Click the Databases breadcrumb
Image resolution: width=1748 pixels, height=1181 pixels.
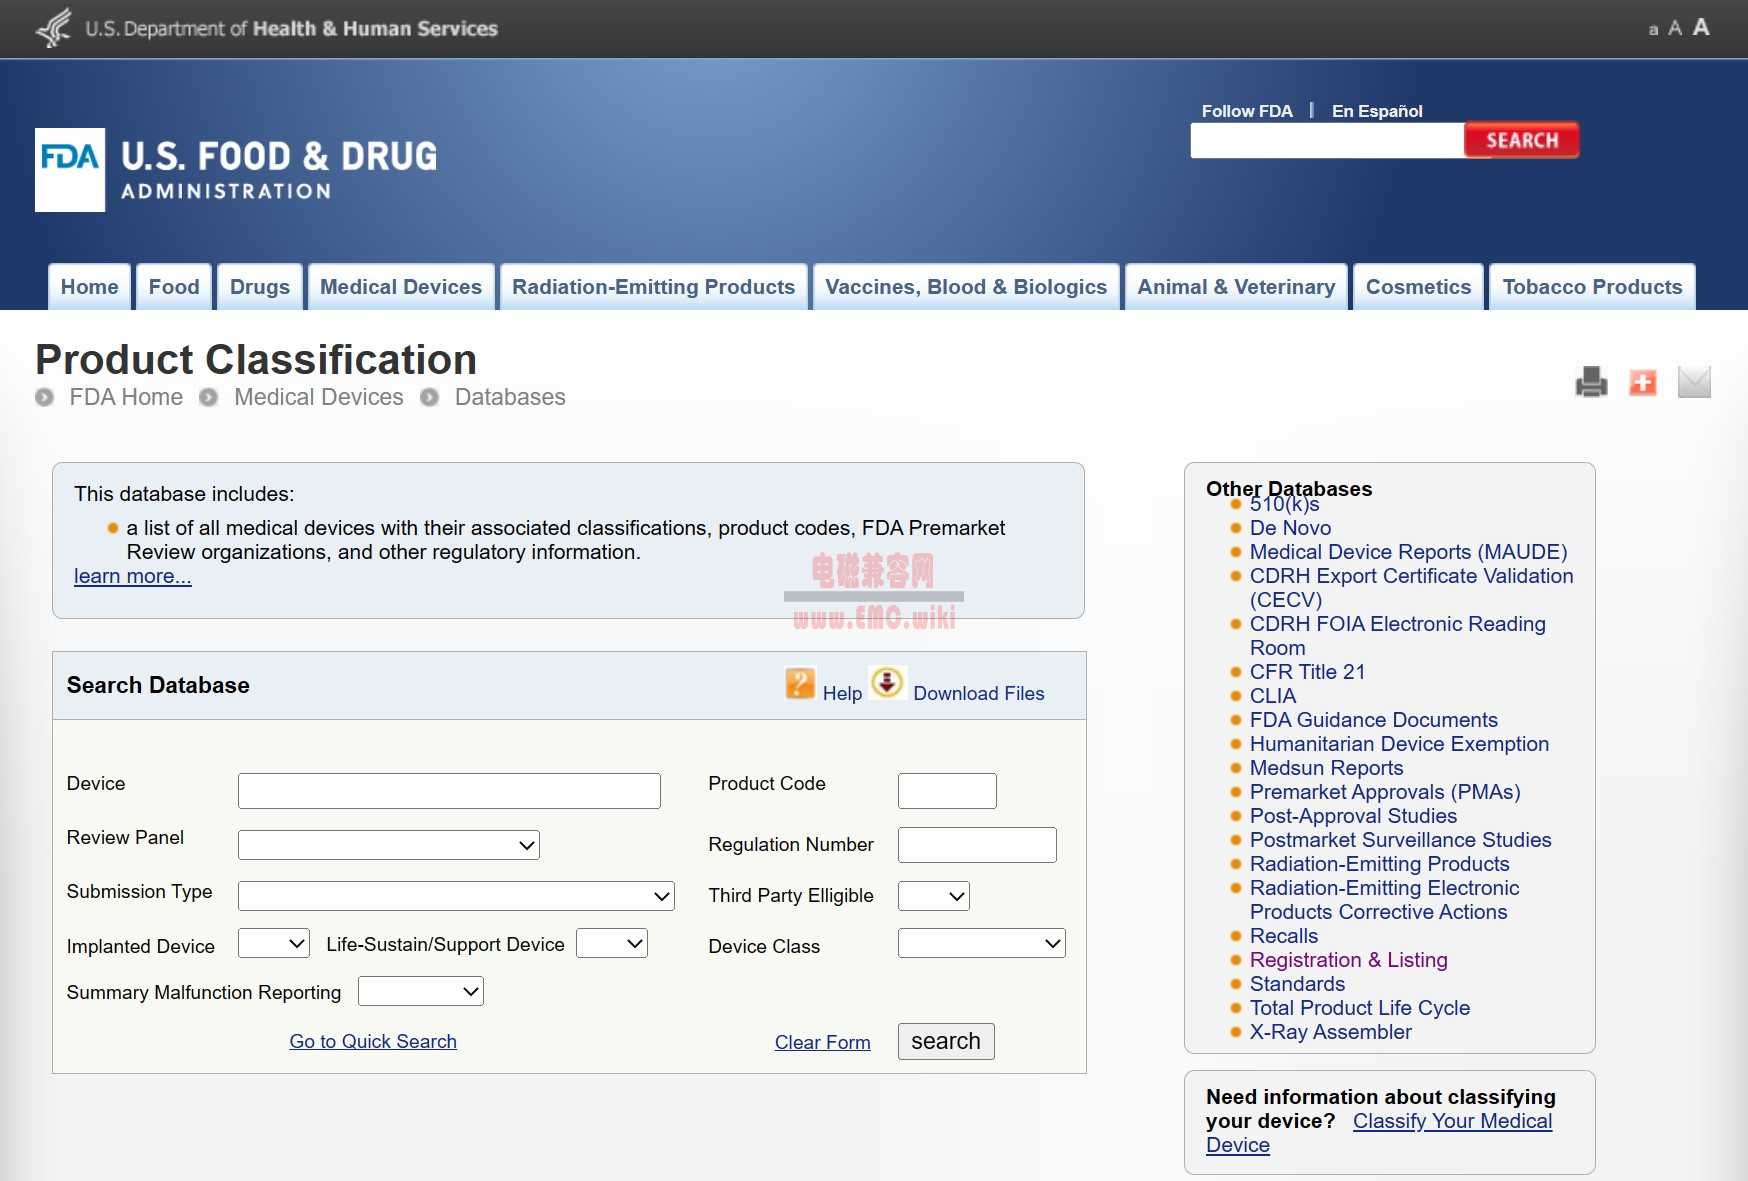(510, 397)
